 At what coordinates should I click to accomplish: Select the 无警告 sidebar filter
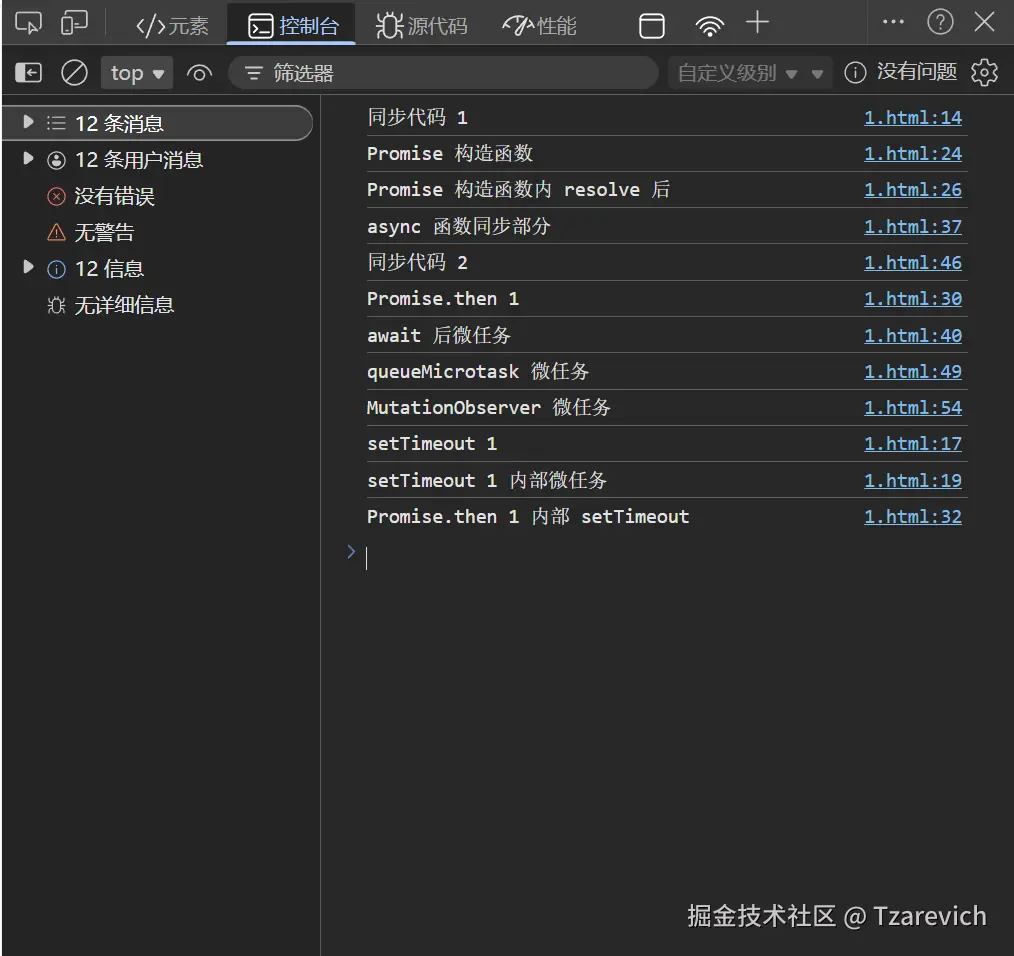[x=104, y=232]
